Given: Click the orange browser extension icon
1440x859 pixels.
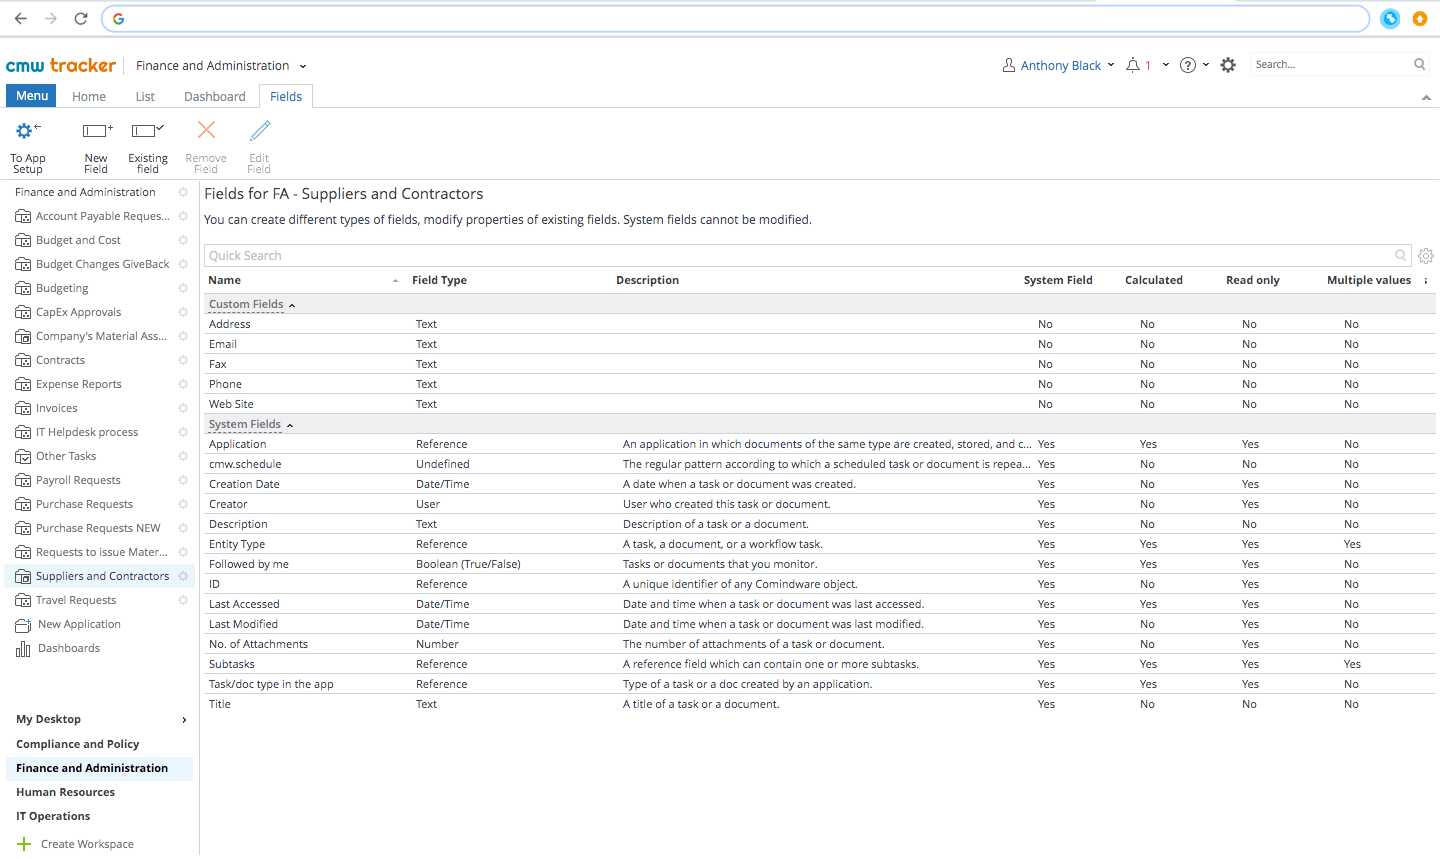Looking at the screenshot, I should pos(1420,18).
